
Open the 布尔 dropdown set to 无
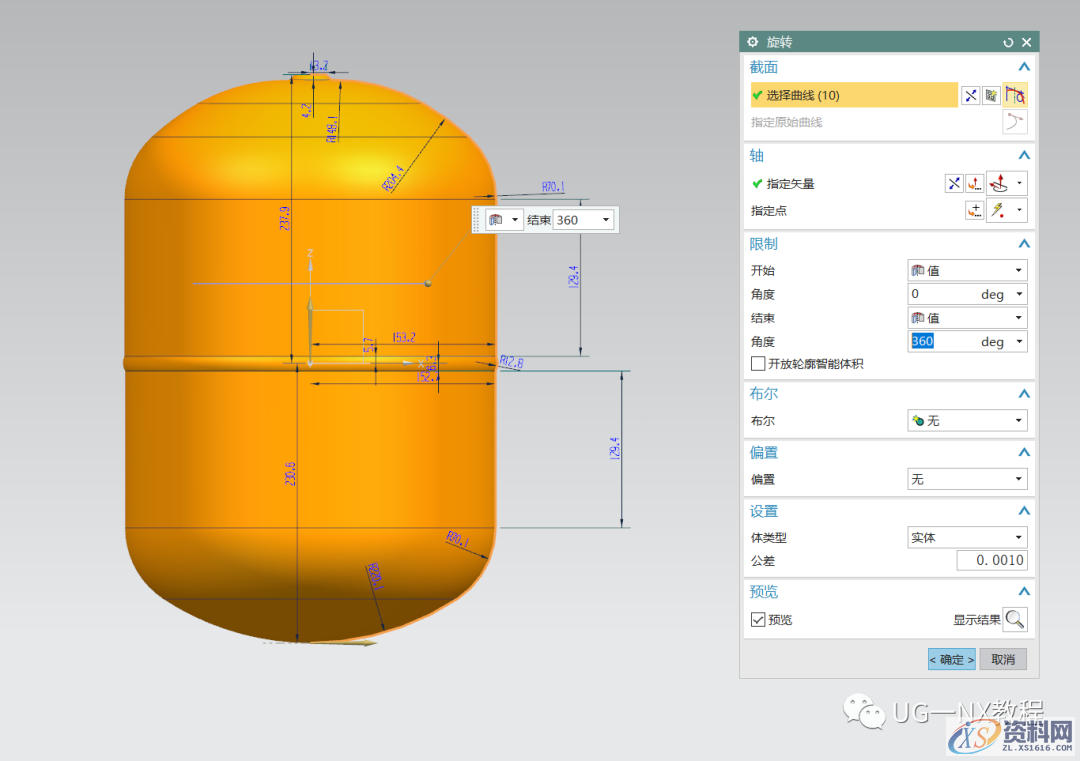pos(966,421)
